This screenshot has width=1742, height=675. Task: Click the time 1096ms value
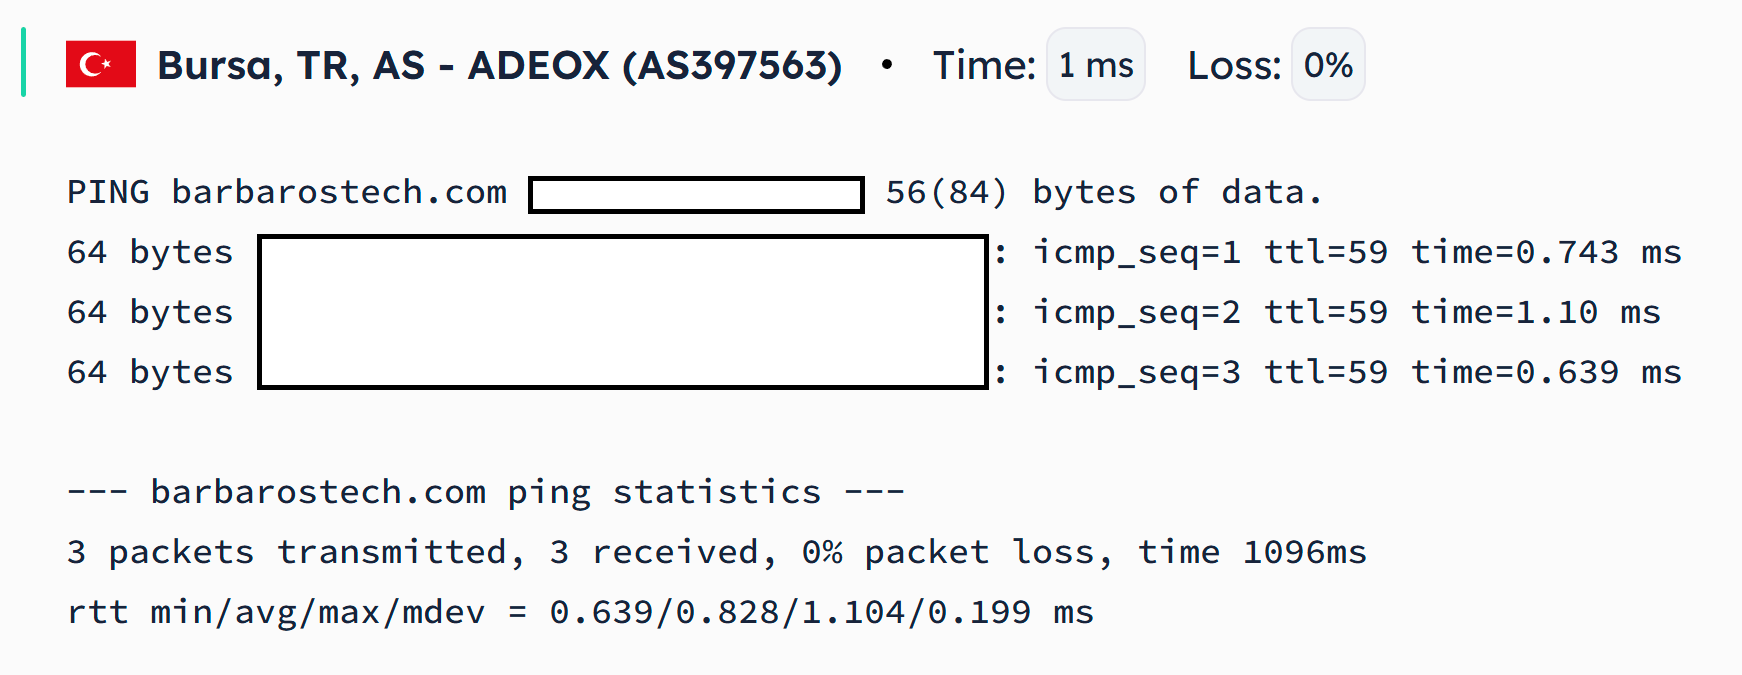(1252, 552)
